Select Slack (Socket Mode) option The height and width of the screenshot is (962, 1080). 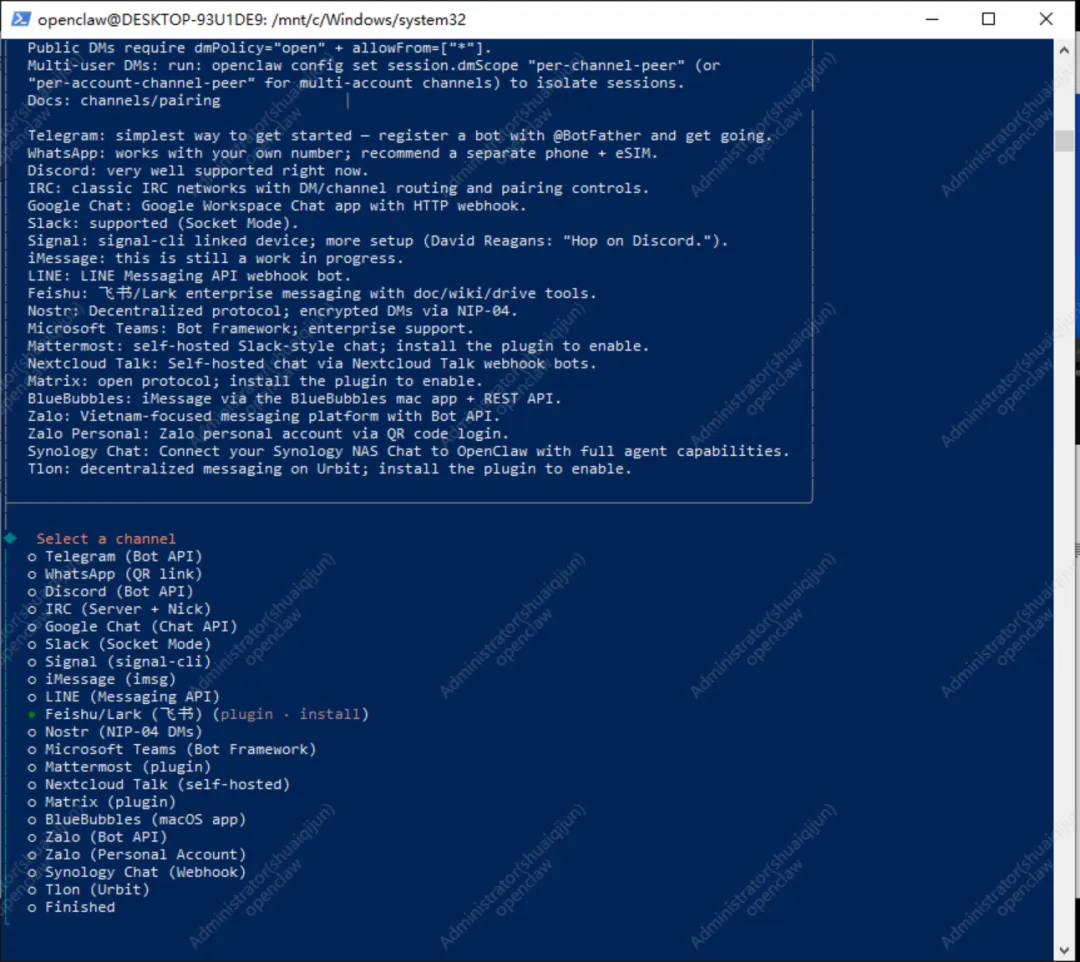click(119, 645)
